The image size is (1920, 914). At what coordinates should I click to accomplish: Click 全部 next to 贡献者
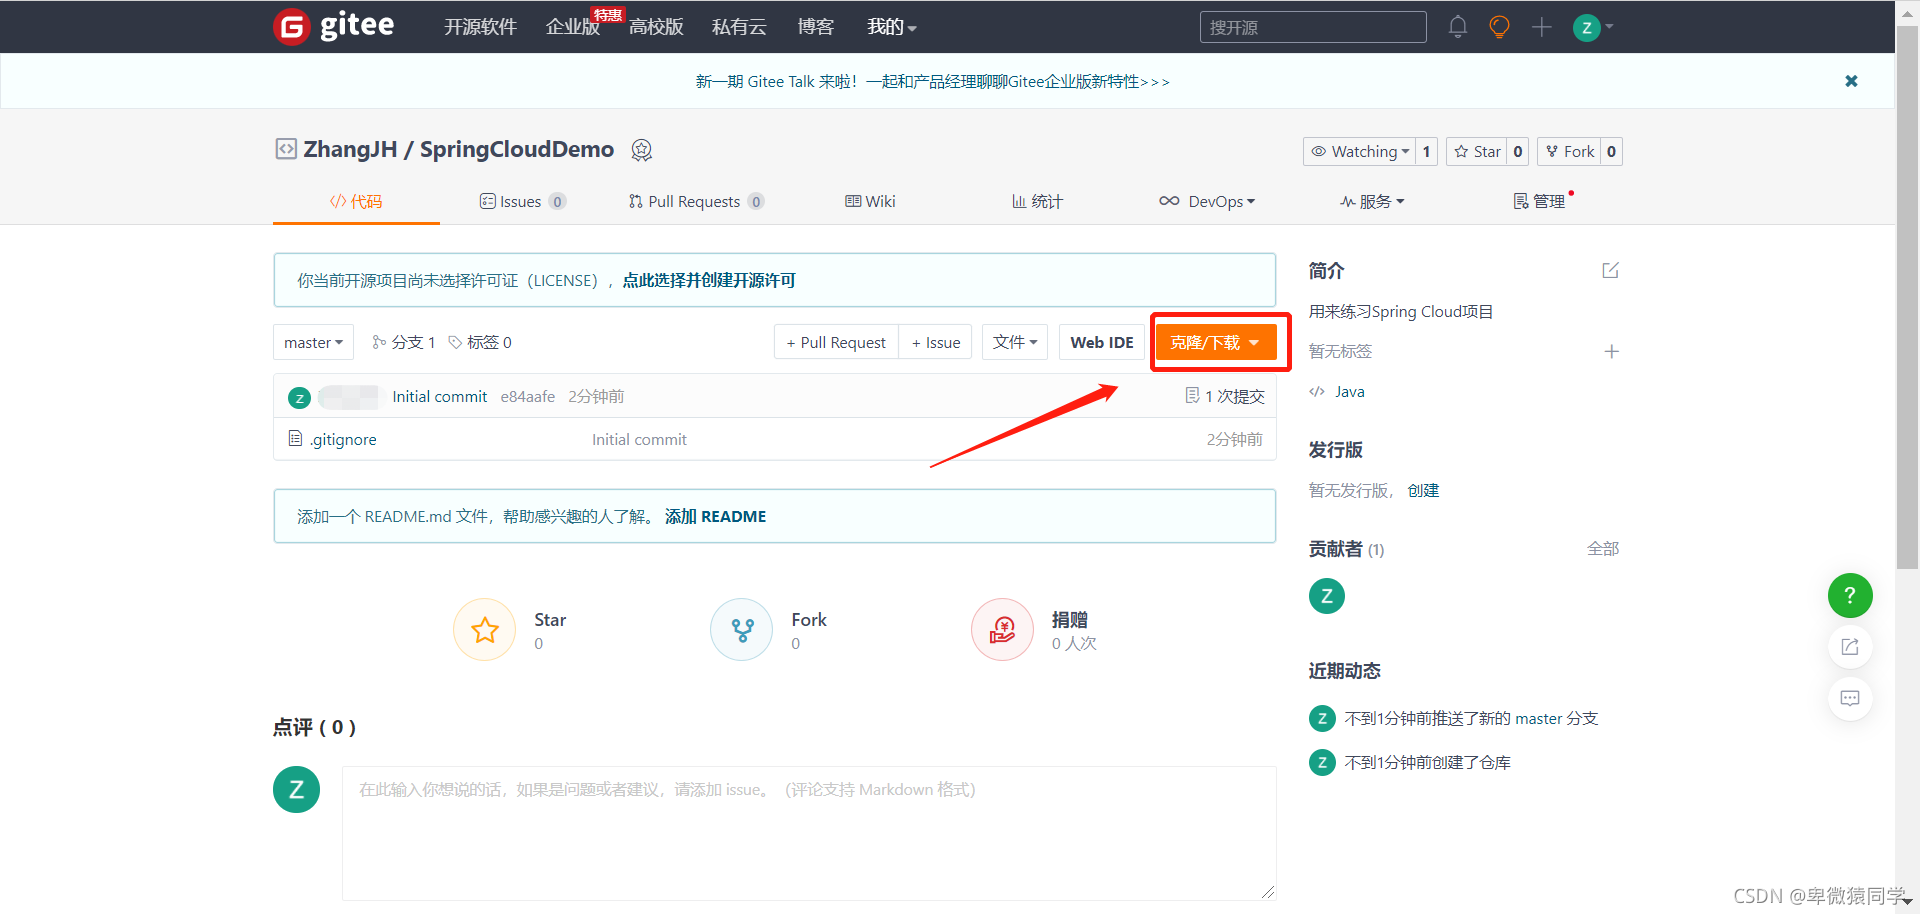(x=1603, y=548)
